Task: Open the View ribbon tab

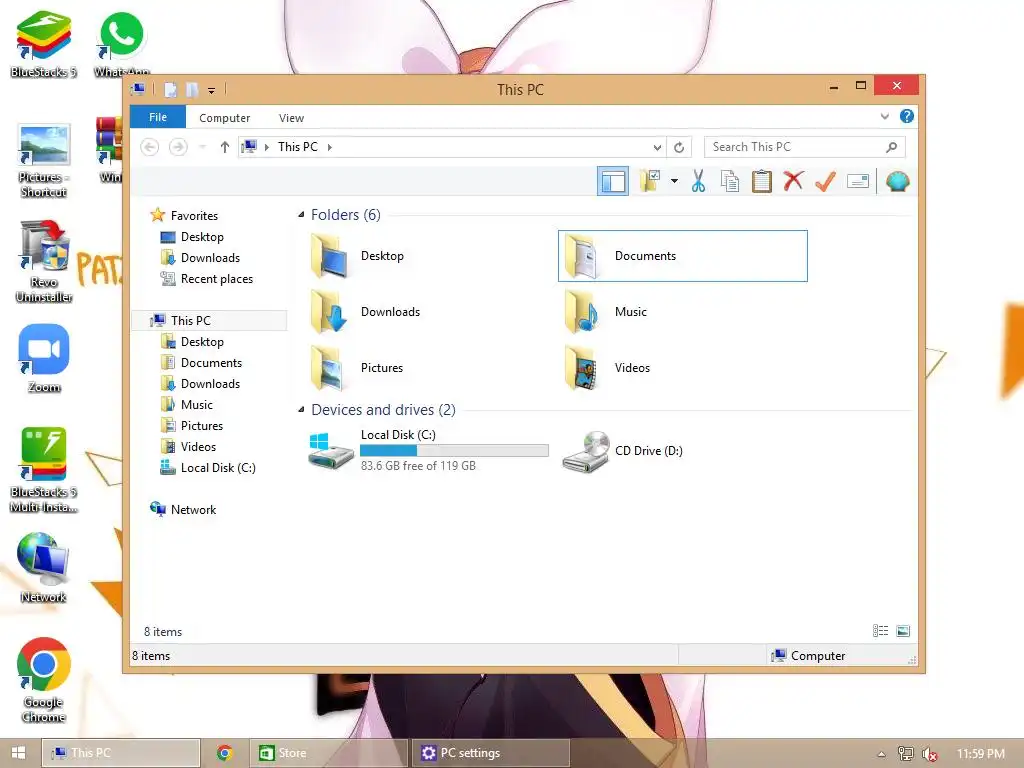Action: click(291, 118)
